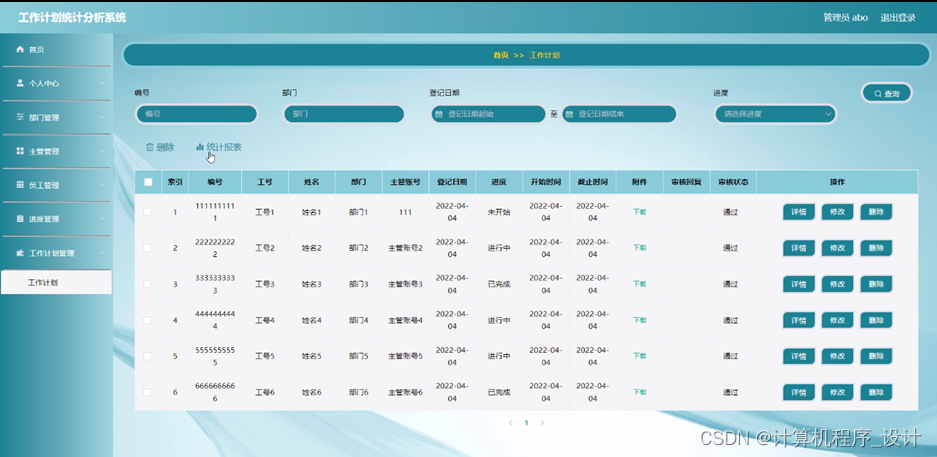Check the box for row 3
This screenshot has height=457, width=937.
pos(148,284)
